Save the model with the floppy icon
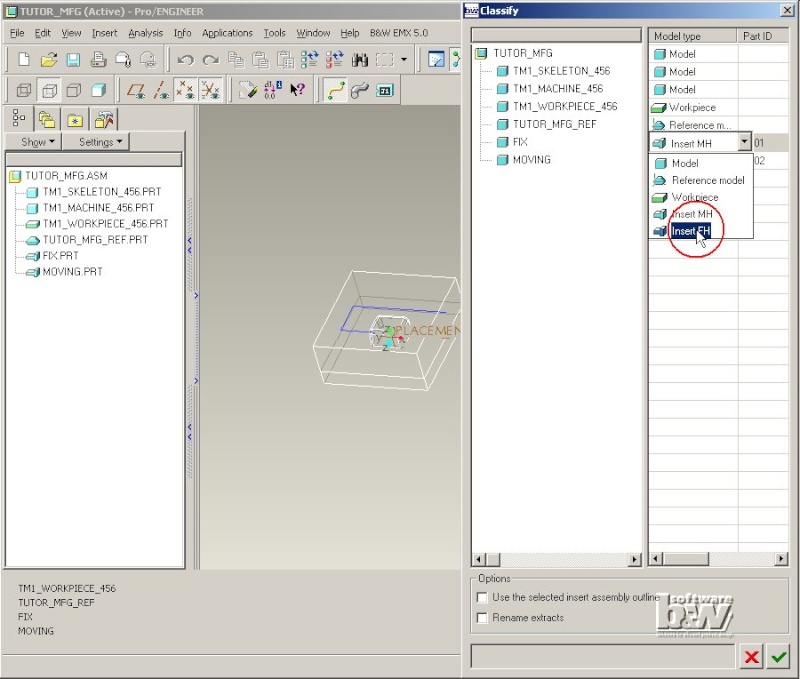The height and width of the screenshot is (679, 800). point(73,60)
